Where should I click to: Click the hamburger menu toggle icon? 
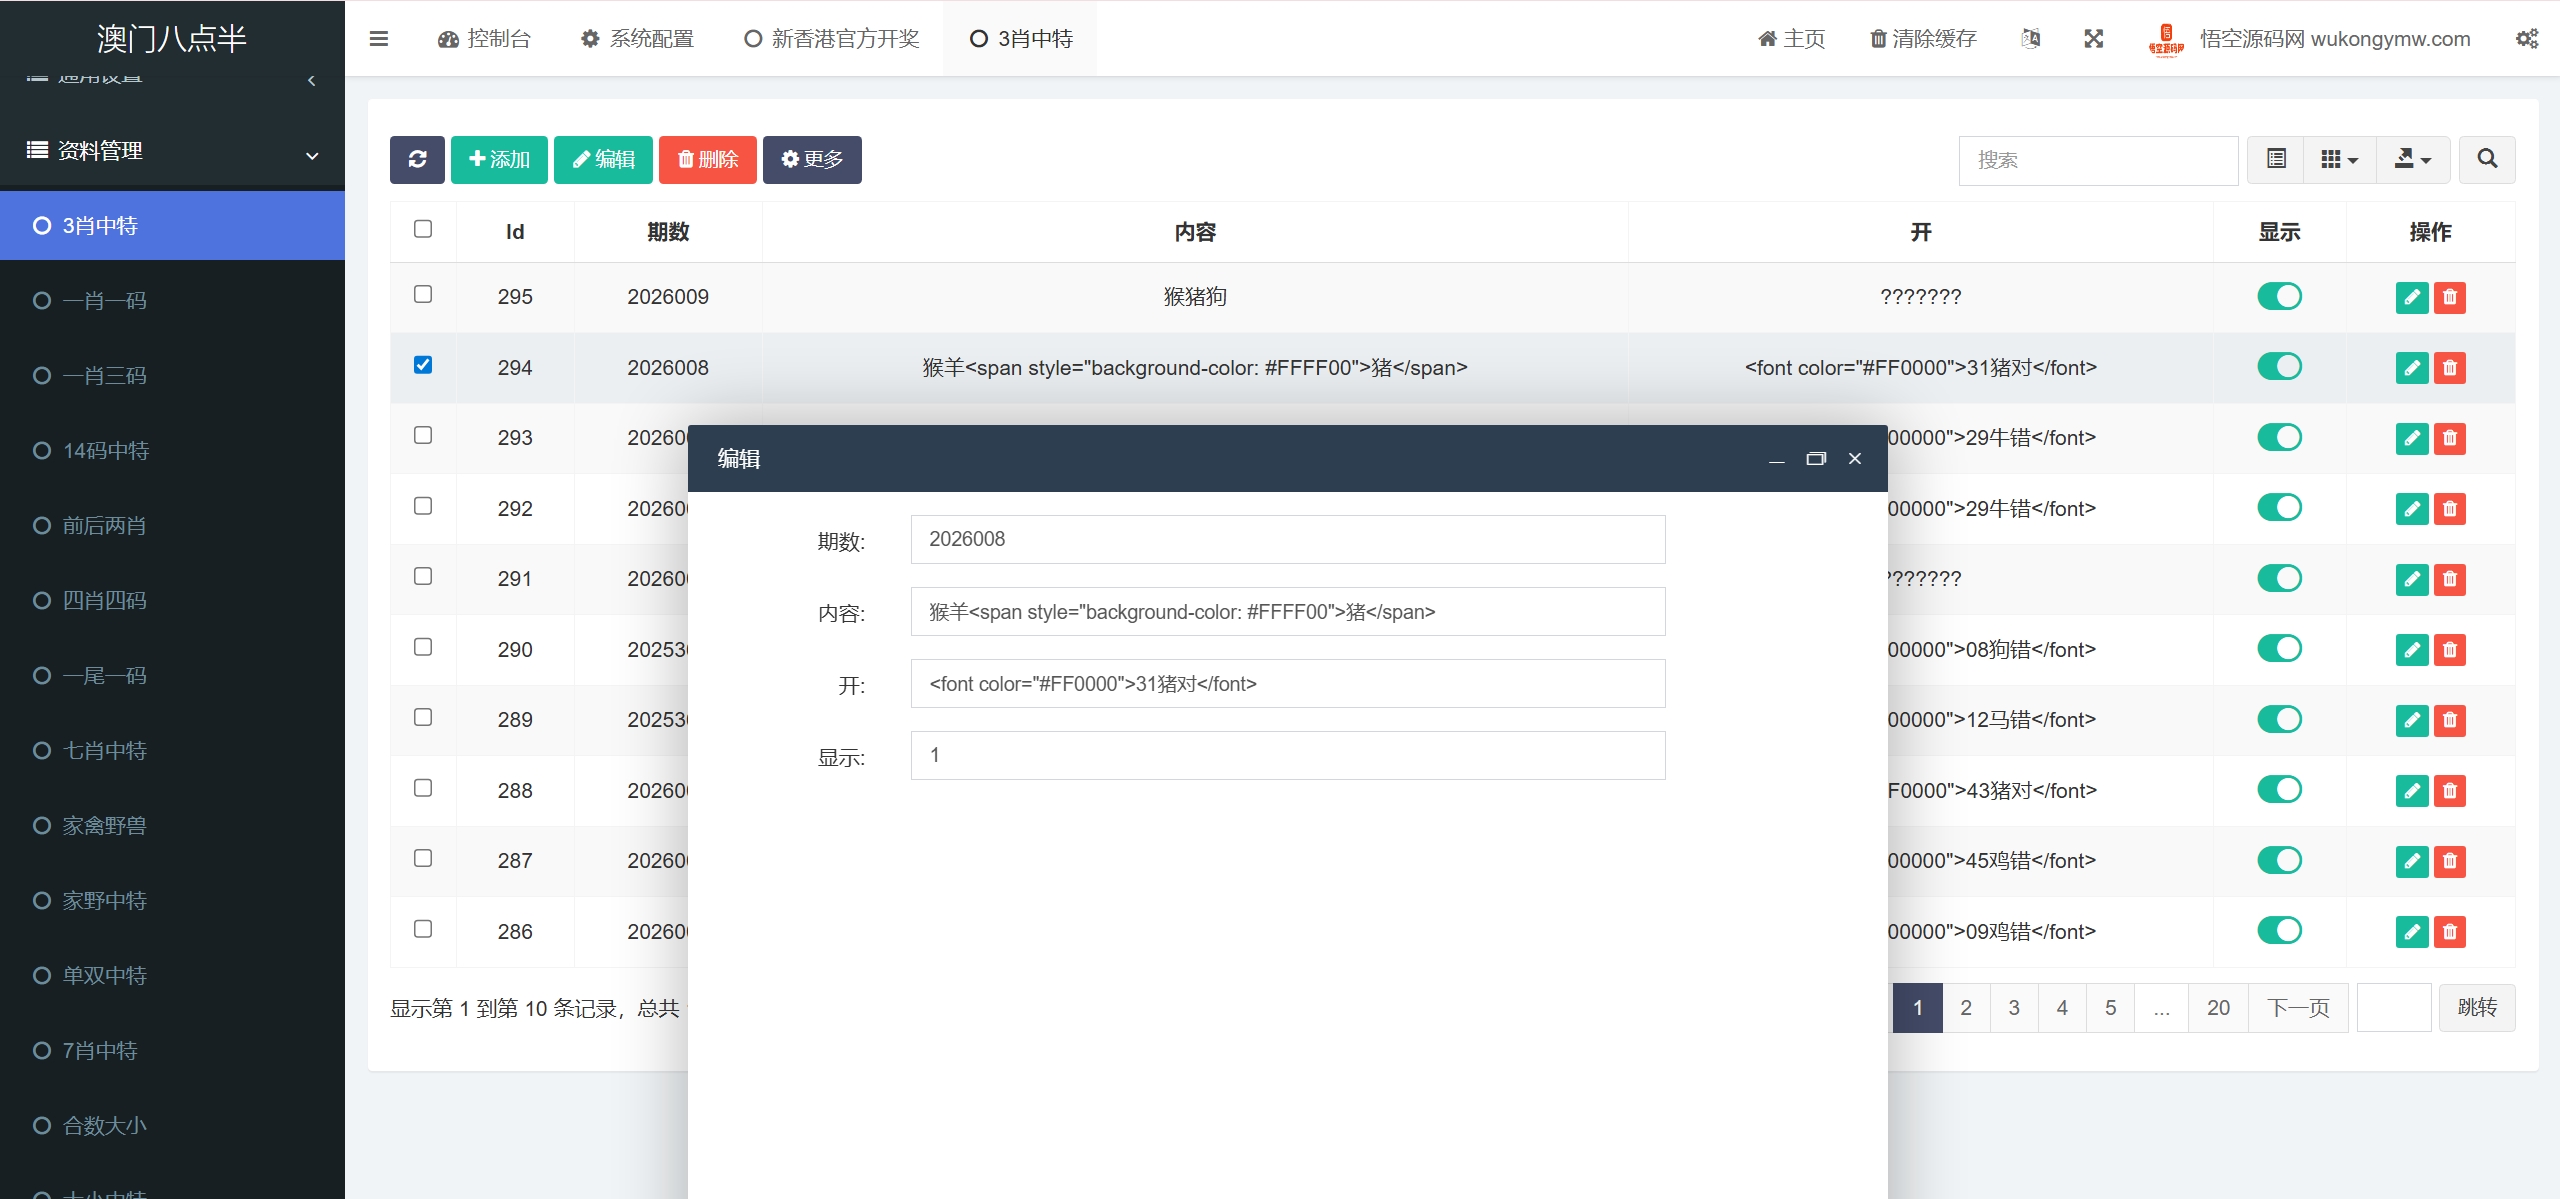tap(379, 39)
